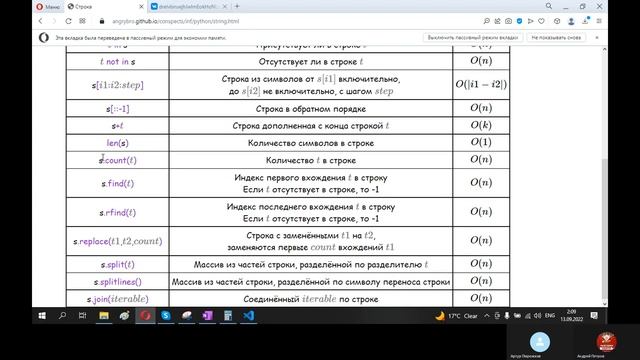The height and width of the screenshot is (360, 640).
Task: Open Calculator from the taskbar
Action: [228, 316]
